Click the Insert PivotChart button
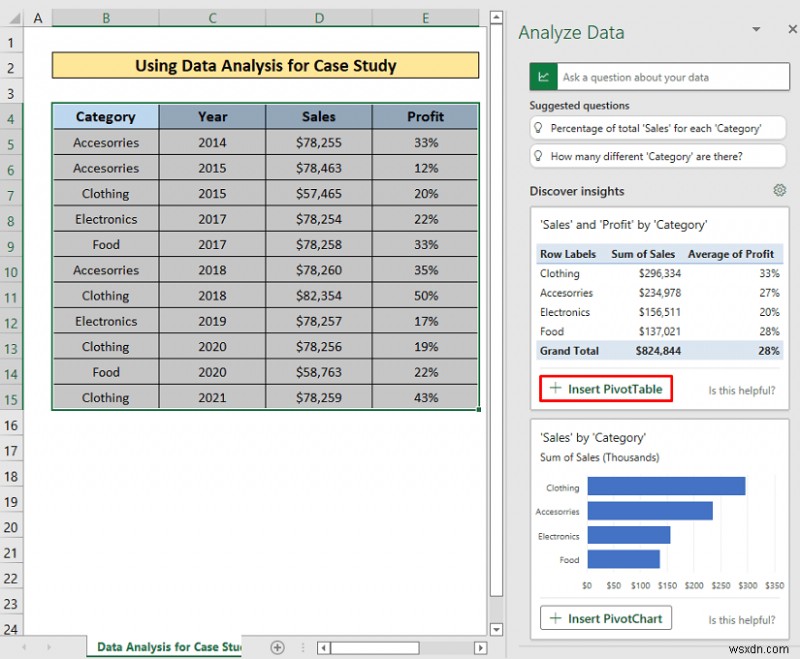This screenshot has width=800, height=659. click(605, 618)
